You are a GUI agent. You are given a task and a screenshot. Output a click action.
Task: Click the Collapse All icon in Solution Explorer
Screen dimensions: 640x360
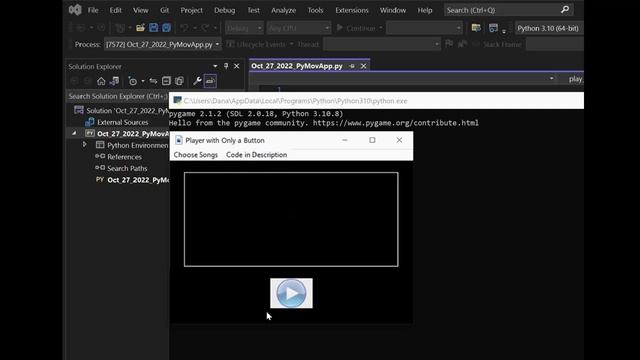[166, 81]
